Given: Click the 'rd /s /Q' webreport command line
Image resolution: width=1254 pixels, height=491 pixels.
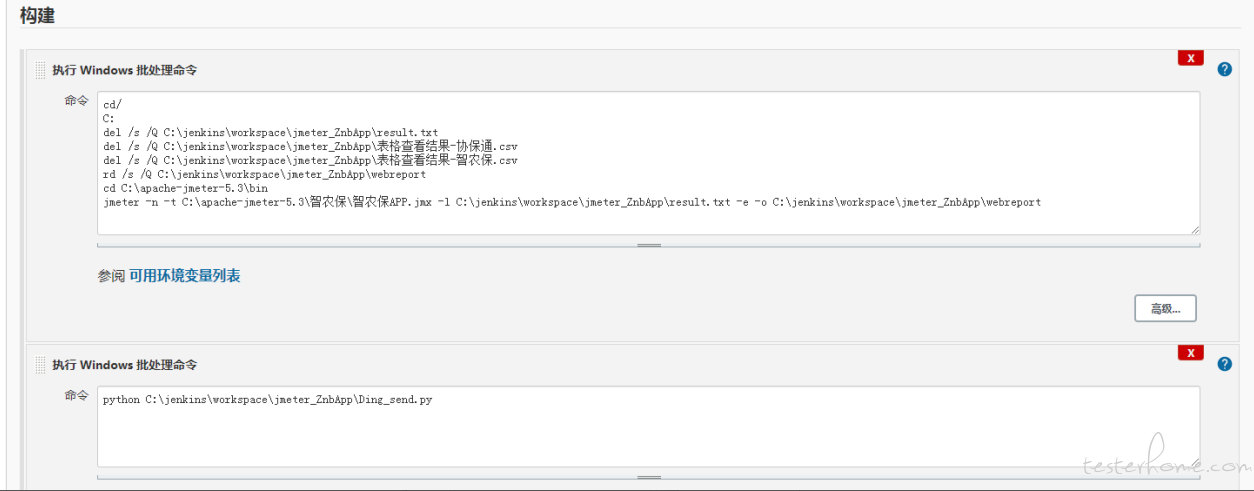Looking at the screenshot, I should [264, 174].
